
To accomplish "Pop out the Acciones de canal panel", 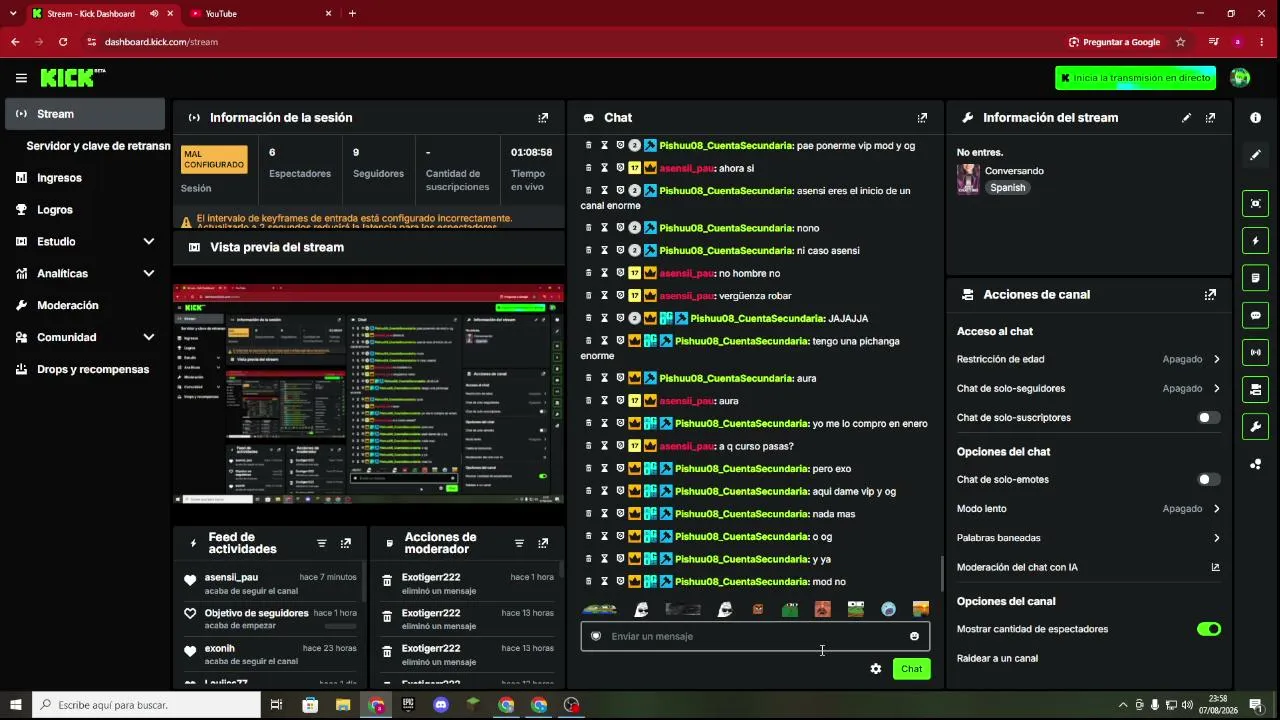I will click(1210, 295).
